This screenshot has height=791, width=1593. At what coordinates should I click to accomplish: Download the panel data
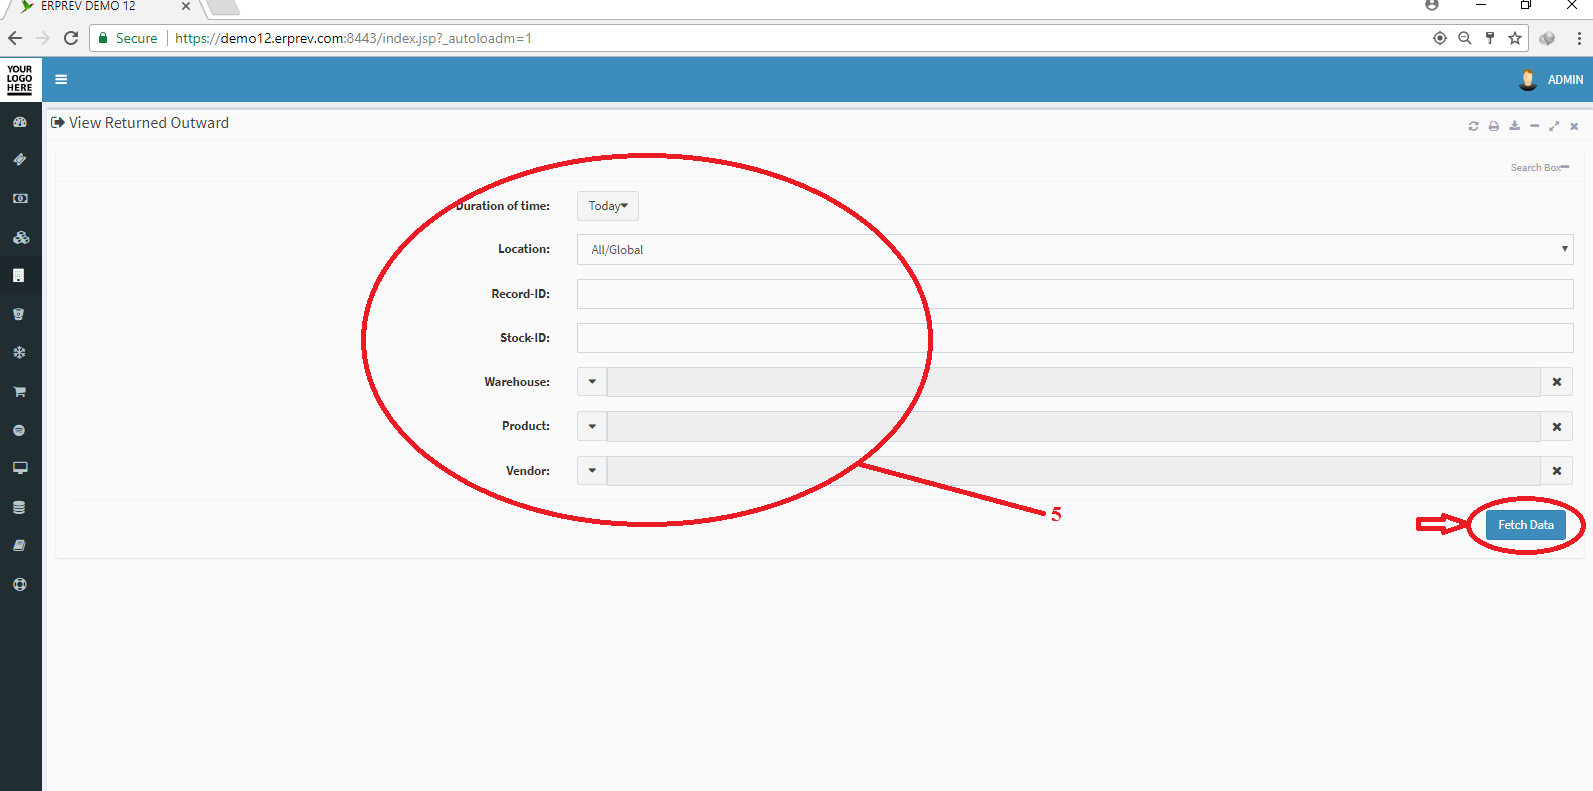1514,126
